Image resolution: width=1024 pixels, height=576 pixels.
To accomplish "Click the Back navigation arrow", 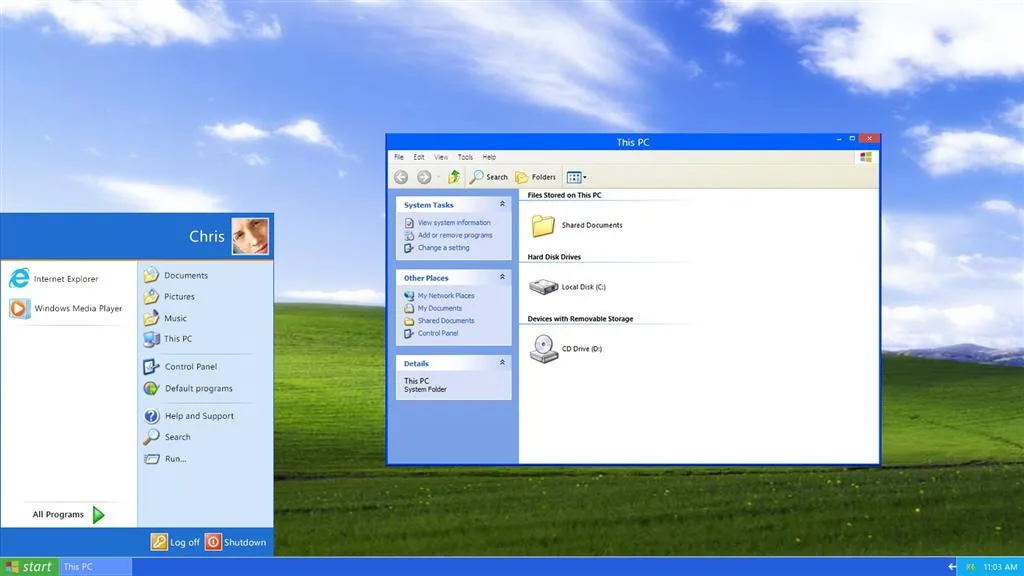I will 400,176.
